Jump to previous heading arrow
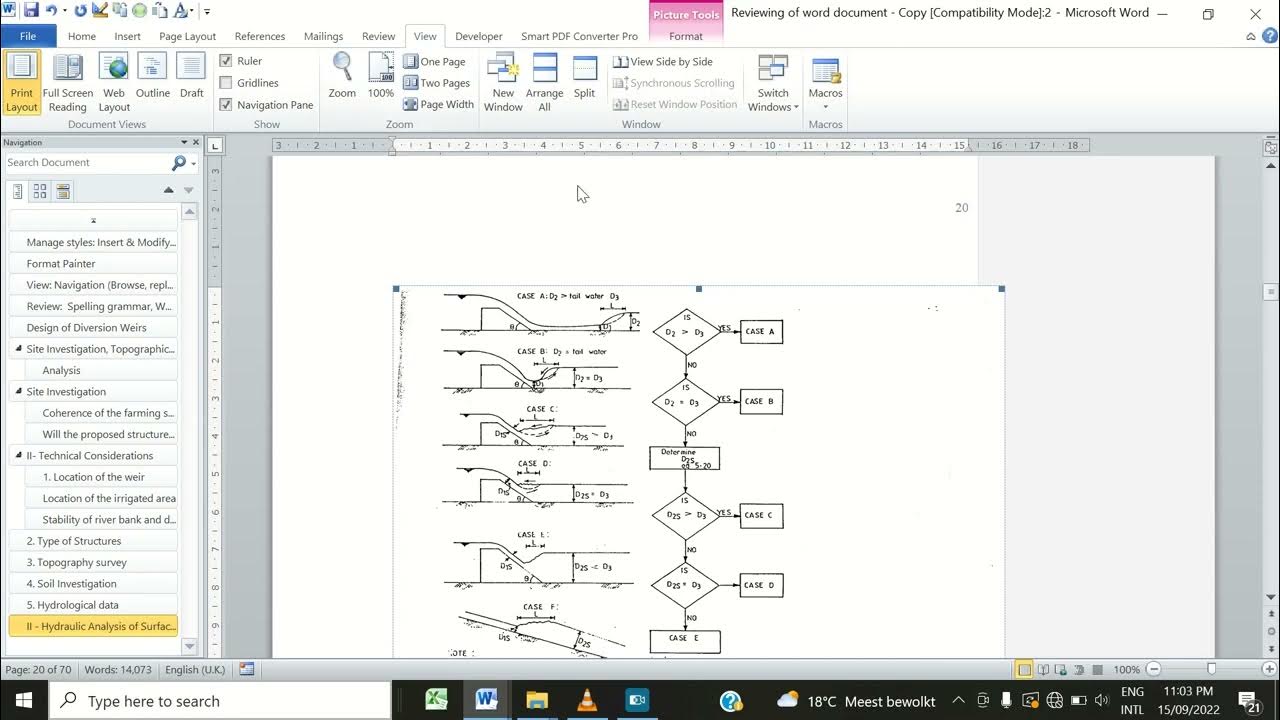 click(168, 190)
